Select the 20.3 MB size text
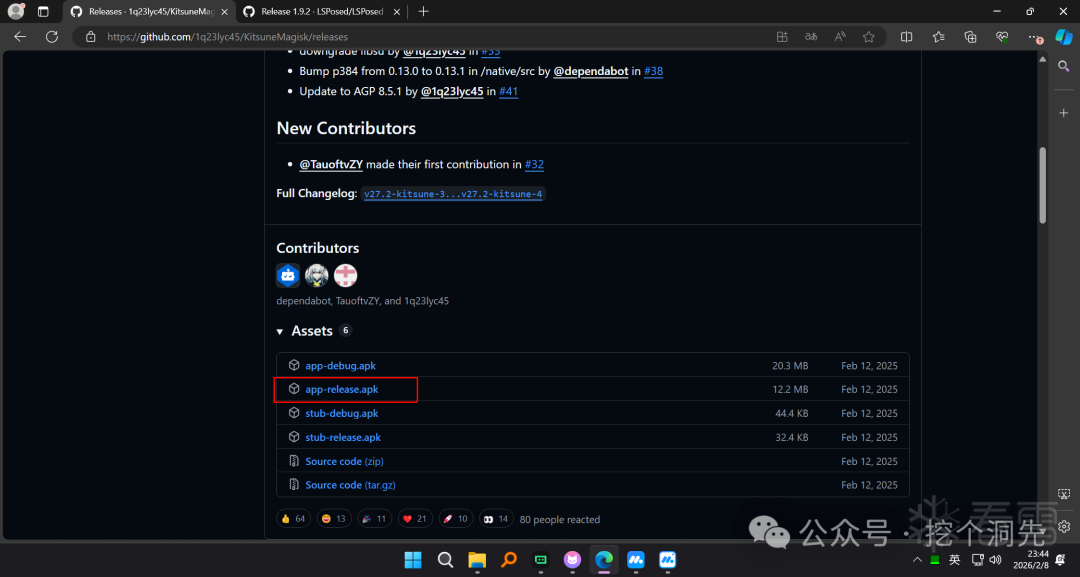 click(x=790, y=366)
